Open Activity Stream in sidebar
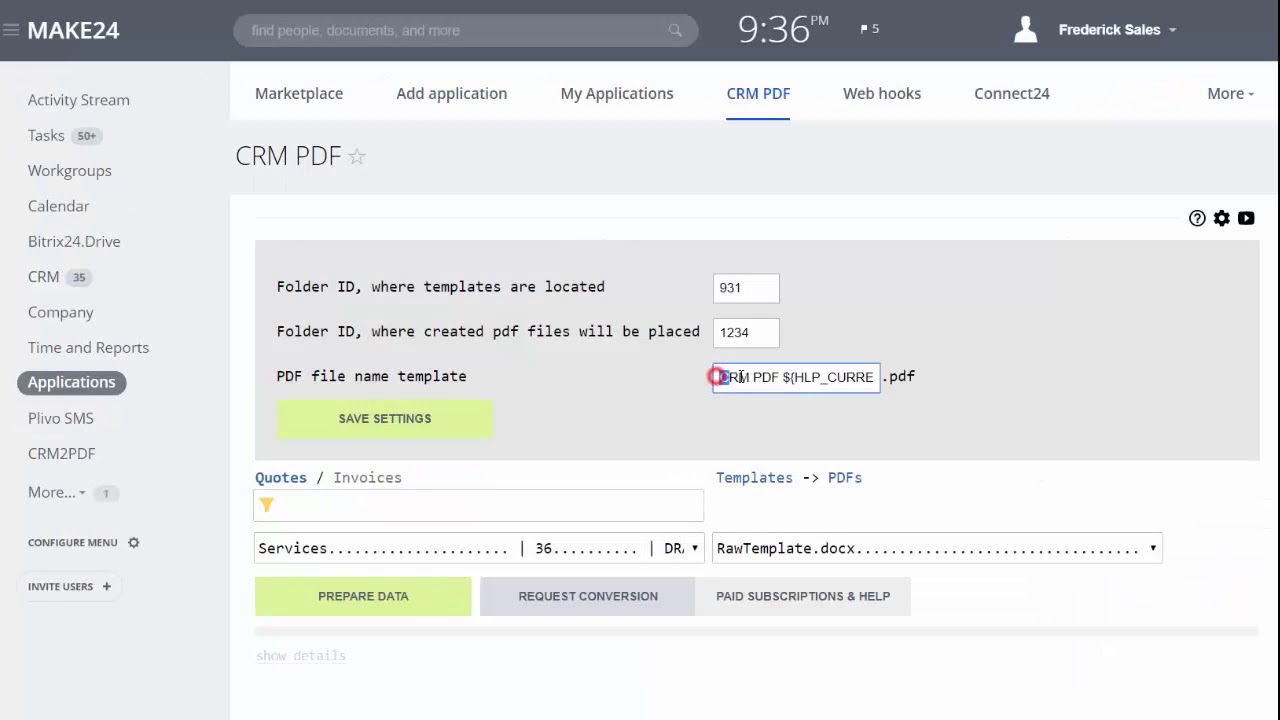The width and height of the screenshot is (1280, 720). click(x=79, y=100)
